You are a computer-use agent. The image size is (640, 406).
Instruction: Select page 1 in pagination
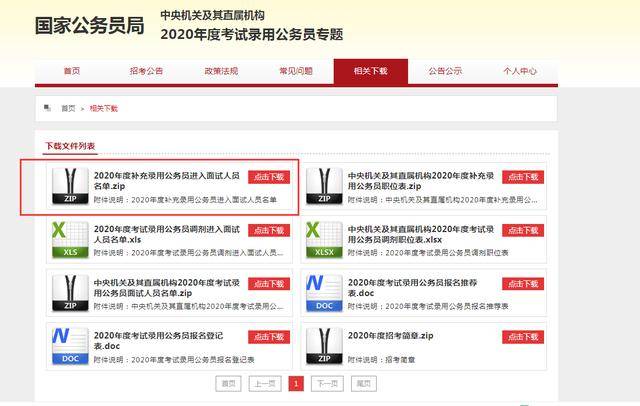(296, 384)
